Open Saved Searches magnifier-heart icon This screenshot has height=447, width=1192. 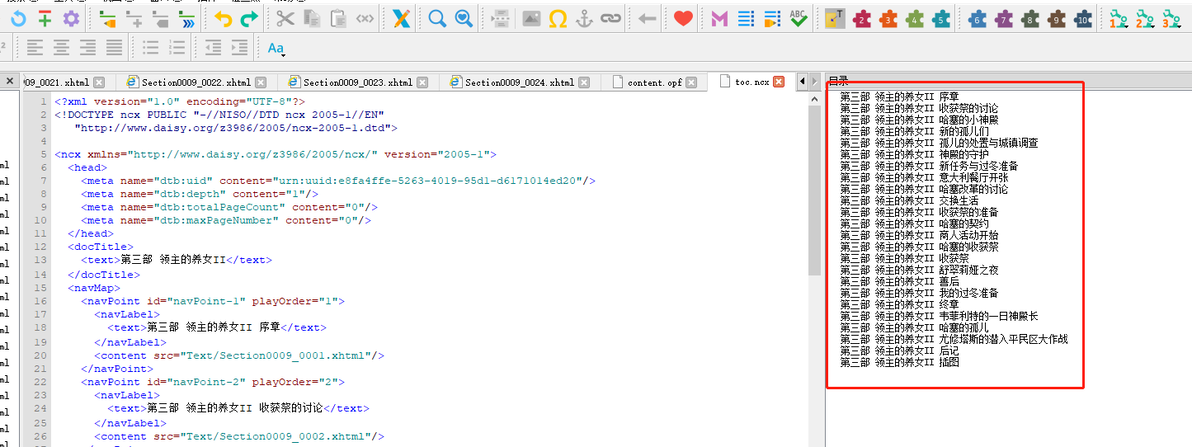[x=463, y=20]
